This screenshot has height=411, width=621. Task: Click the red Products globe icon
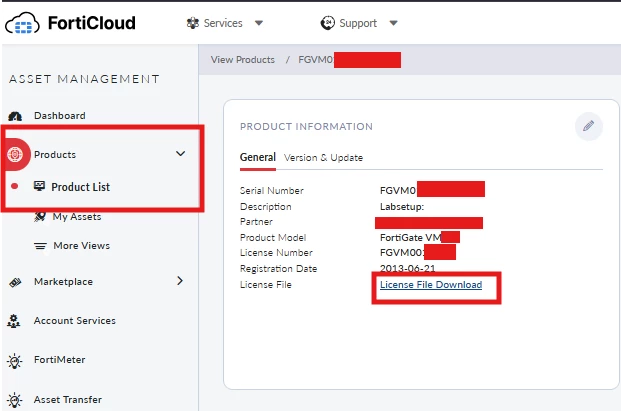click(x=15, y=154)
